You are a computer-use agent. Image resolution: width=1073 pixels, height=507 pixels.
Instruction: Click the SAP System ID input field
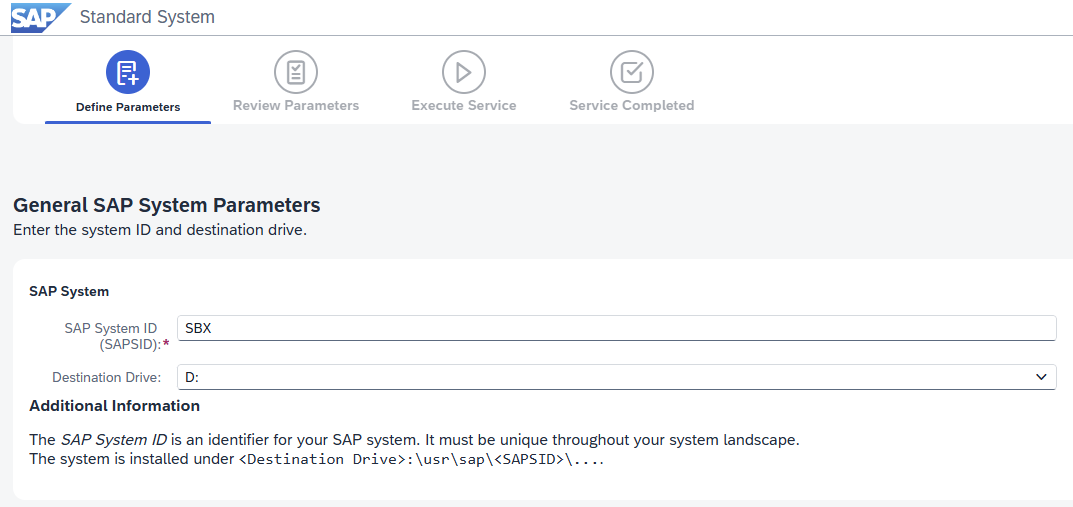click(x=617, y=328)
